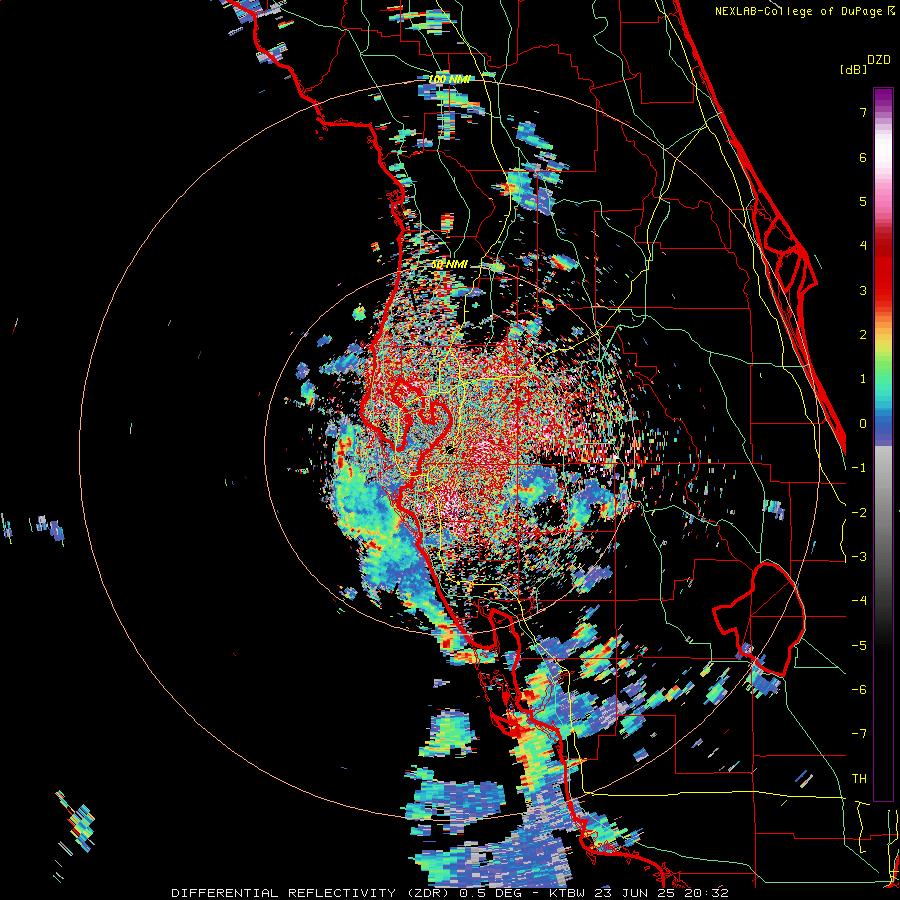This screenshot has height=900, width=900.
Task: Click the 7 value on color scale
Action: 863,112
